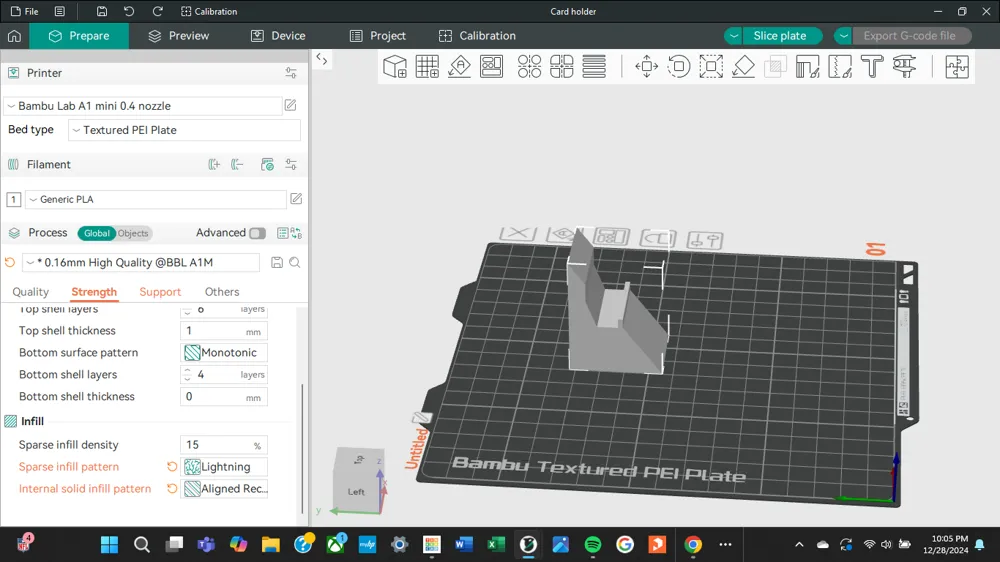Select the Rotate tool
Viewport: 1000px width, 562px height.
pos(679,66)
